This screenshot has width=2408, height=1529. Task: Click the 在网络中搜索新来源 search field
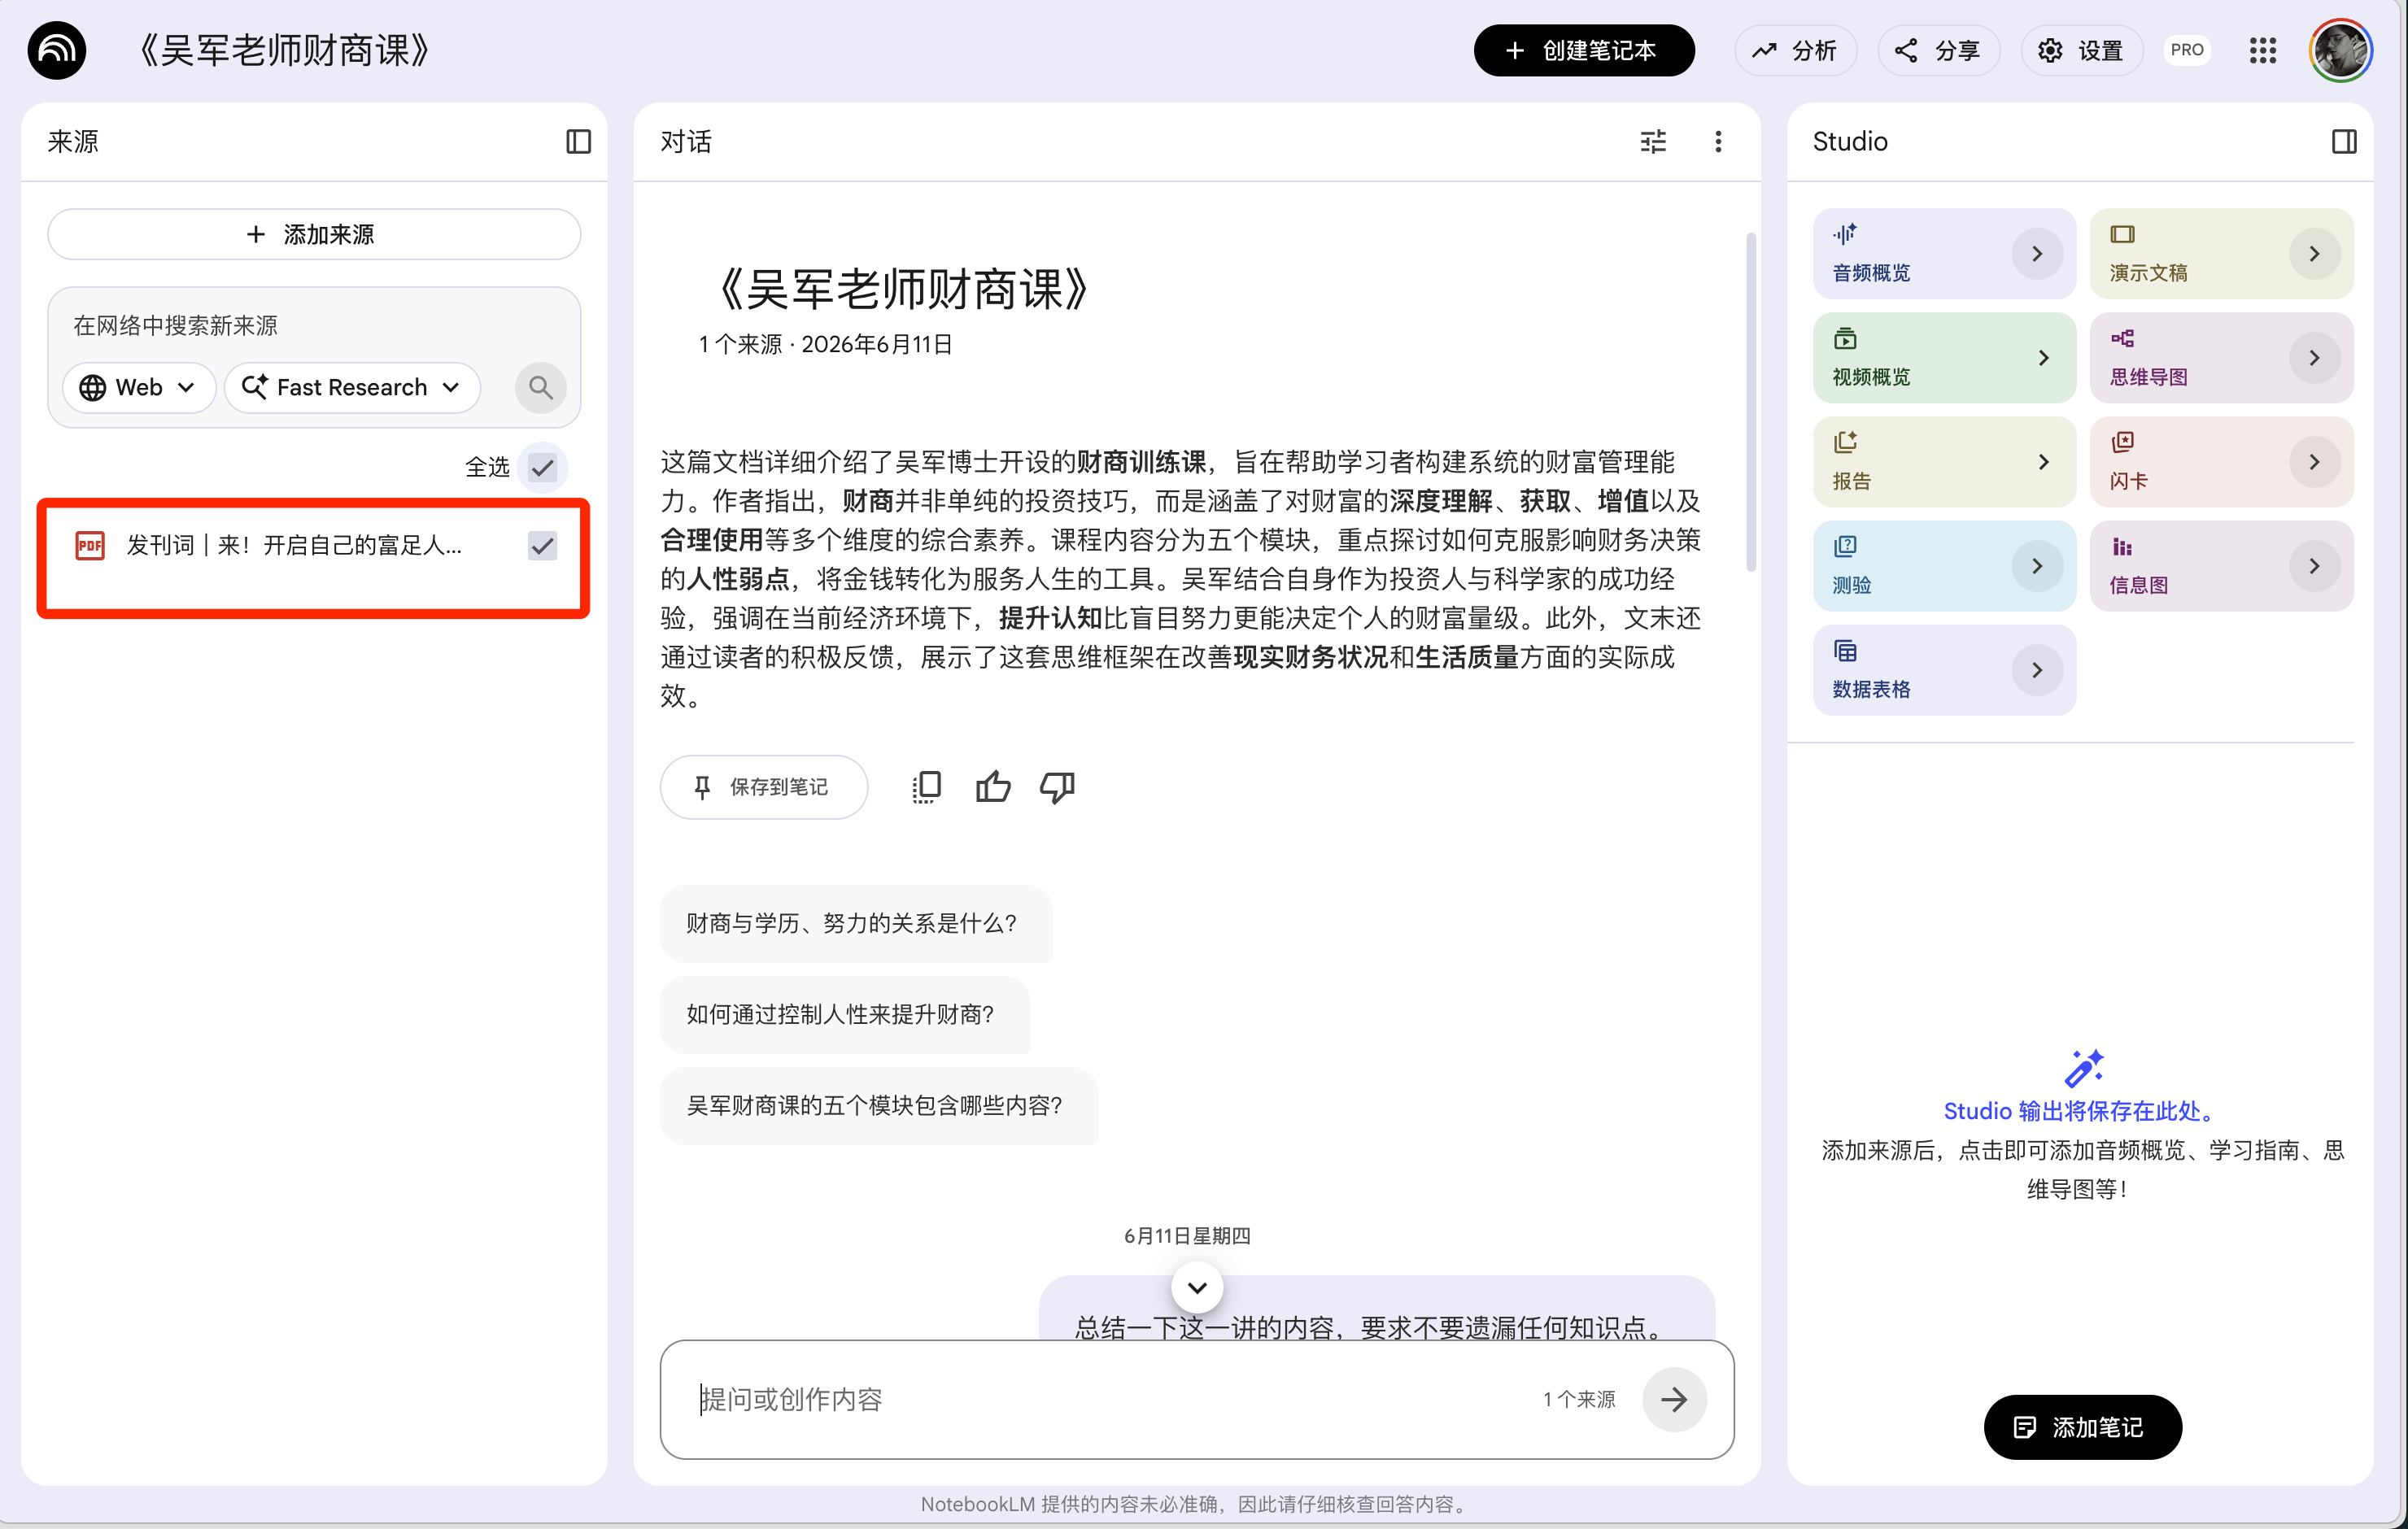click(314, 325)
